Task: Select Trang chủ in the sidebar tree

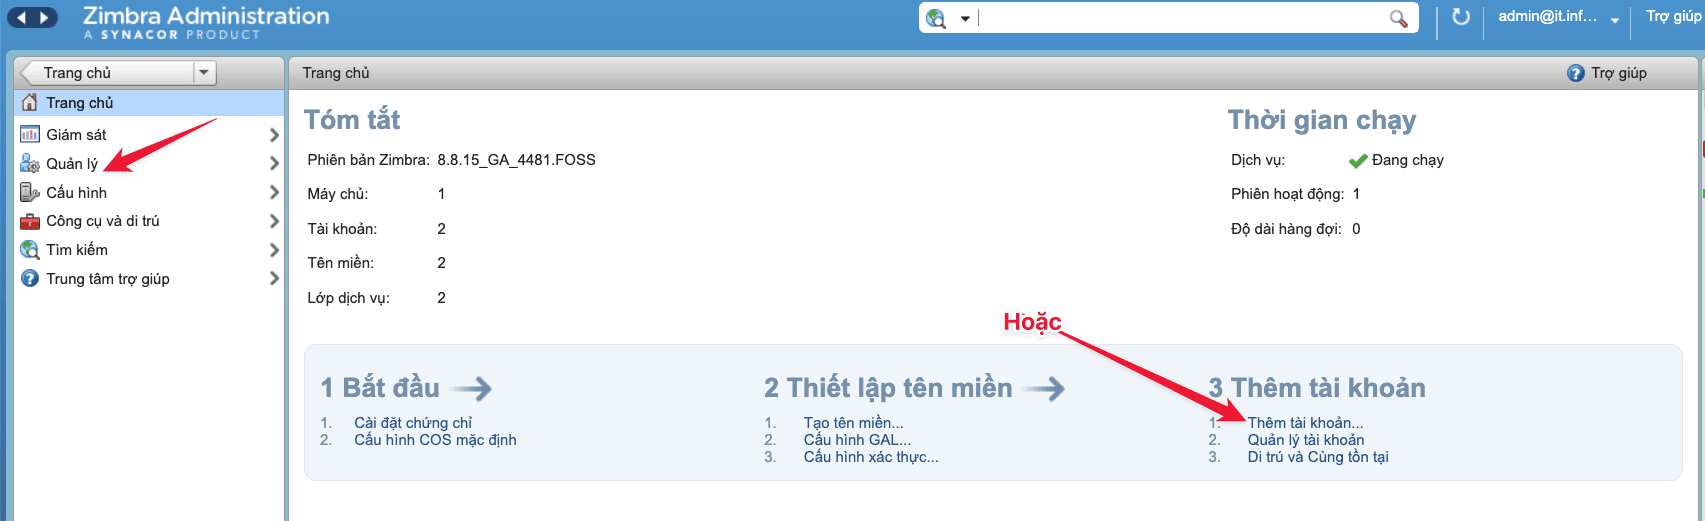Action: coord(80,103)
